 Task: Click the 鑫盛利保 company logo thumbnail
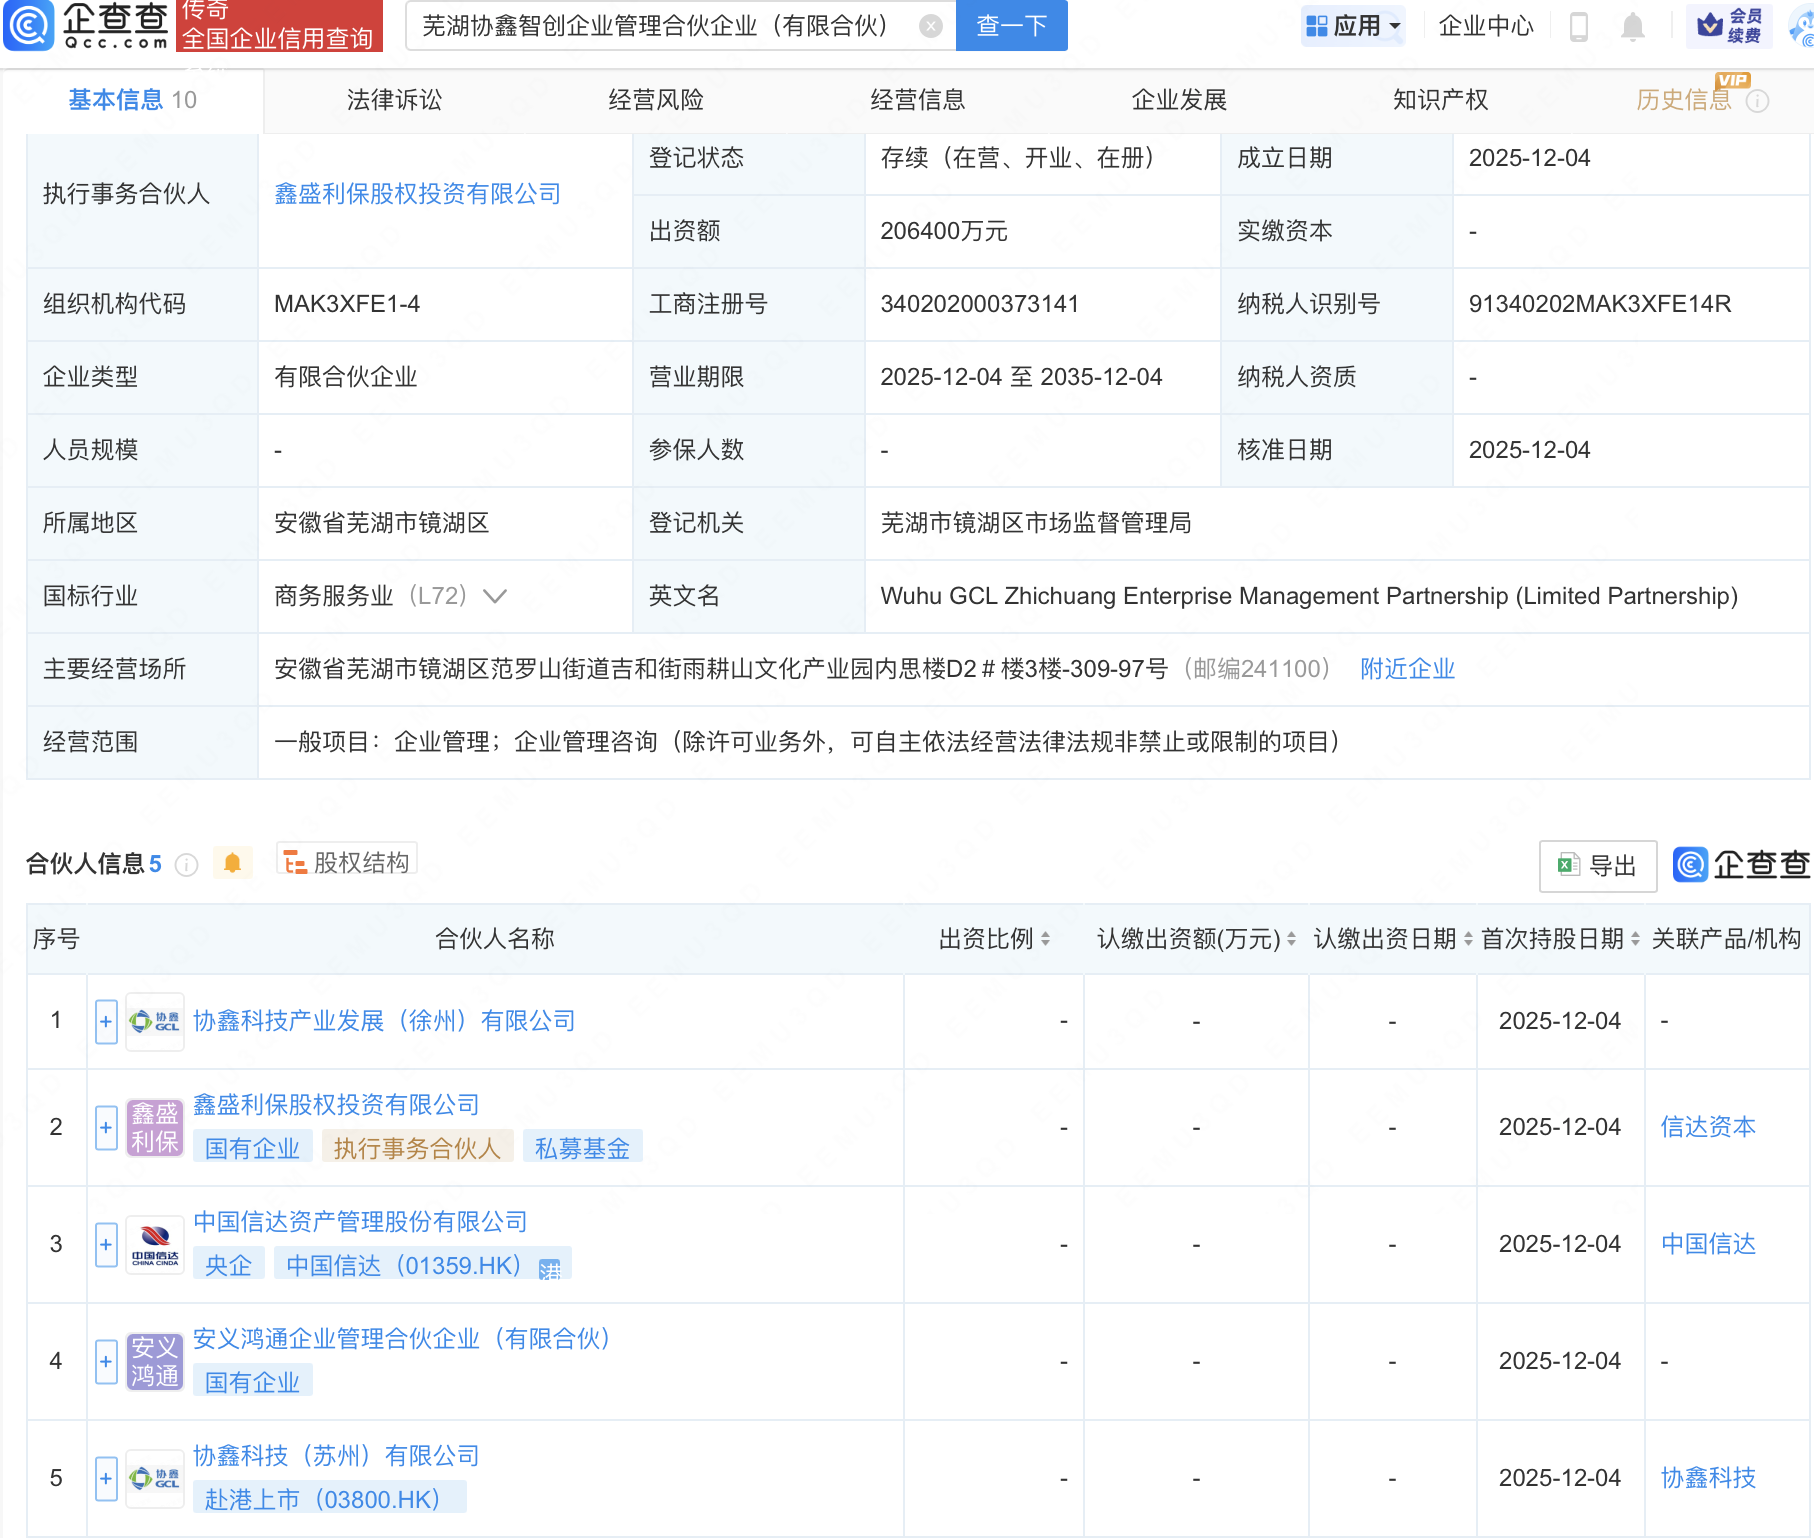coord(155,1127)
